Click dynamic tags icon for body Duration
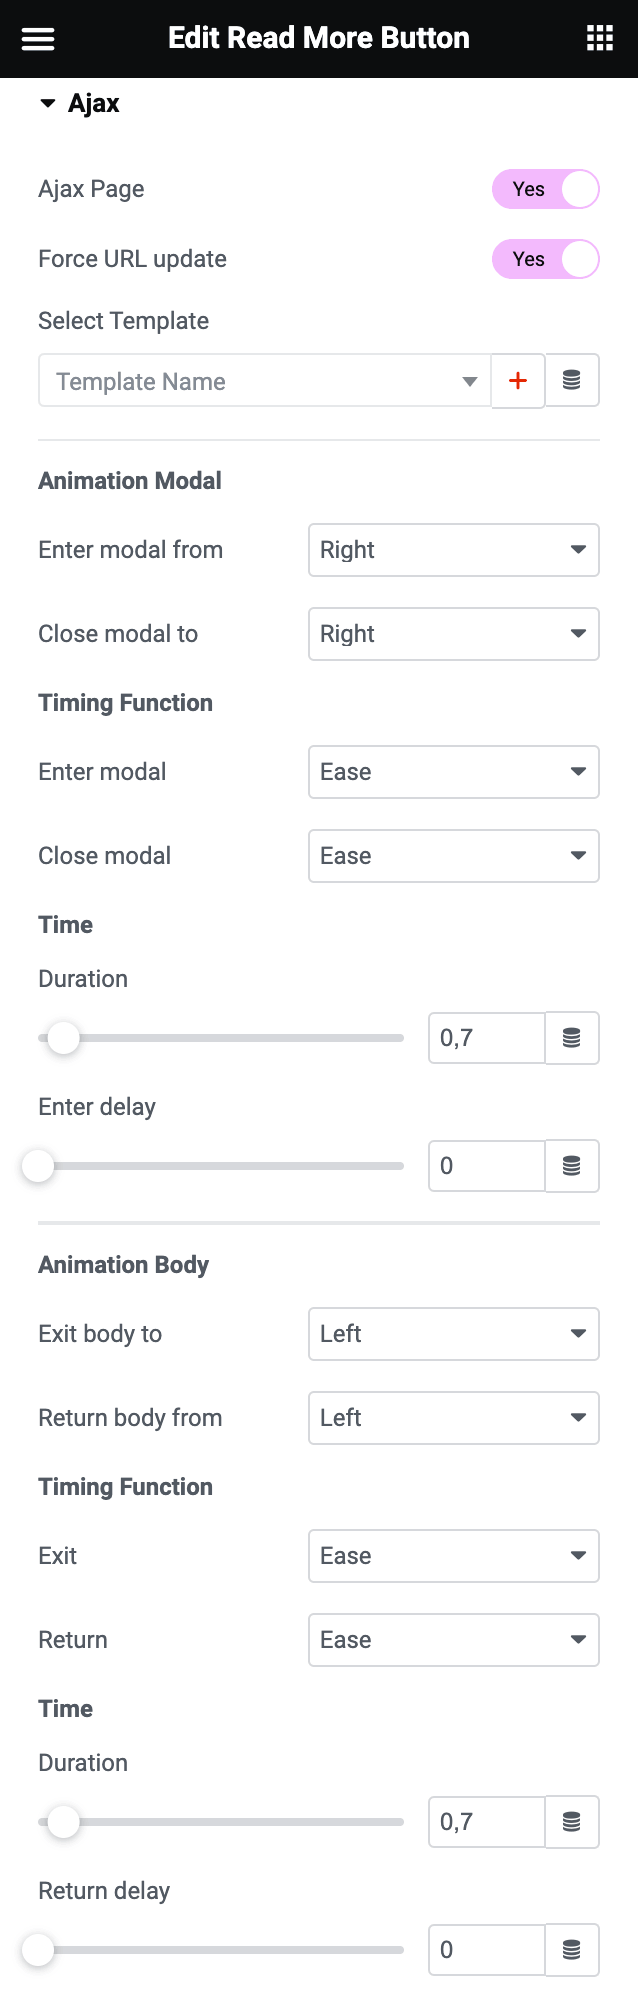This screenshot has height=2002, width=638. click(x=572, y=1822)
